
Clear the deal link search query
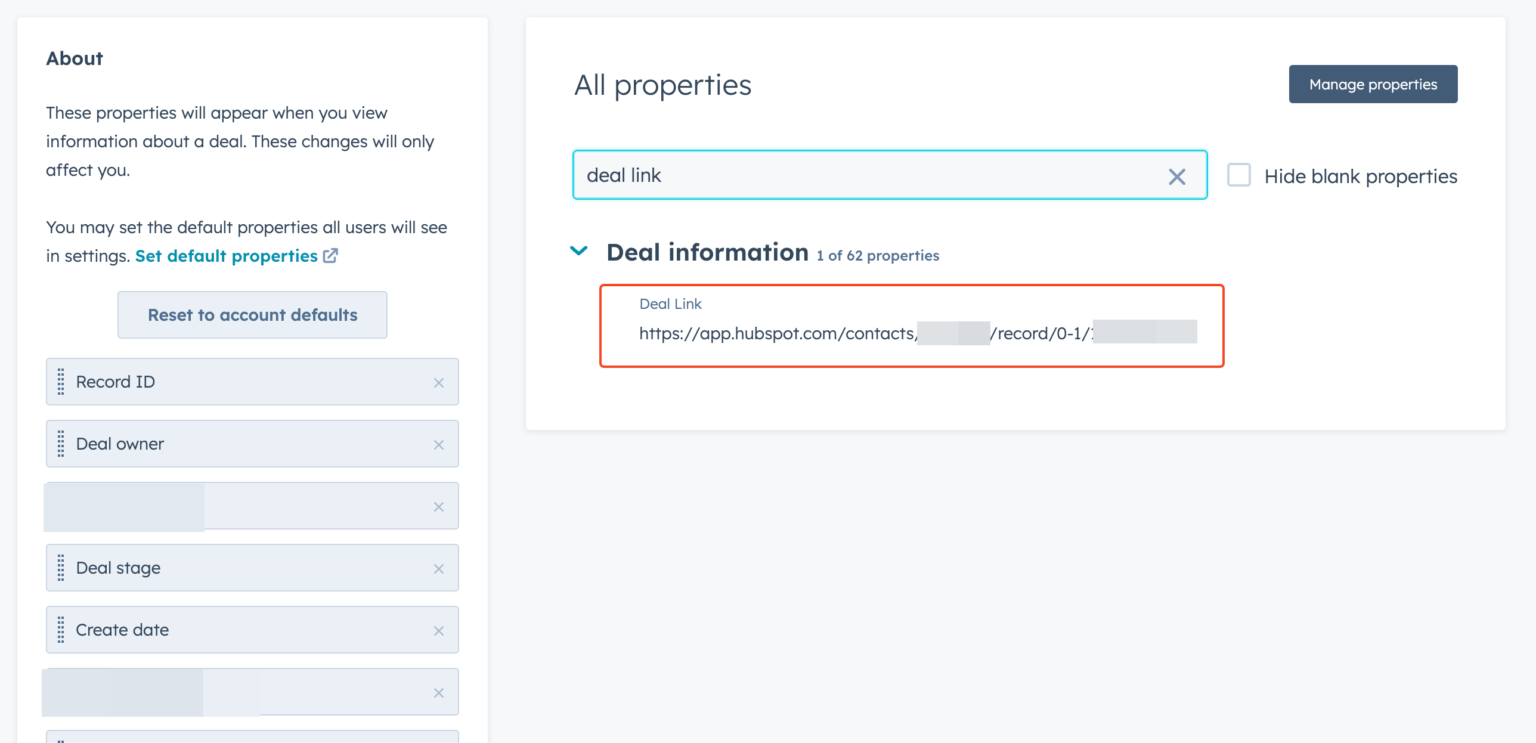[1176, 175]
